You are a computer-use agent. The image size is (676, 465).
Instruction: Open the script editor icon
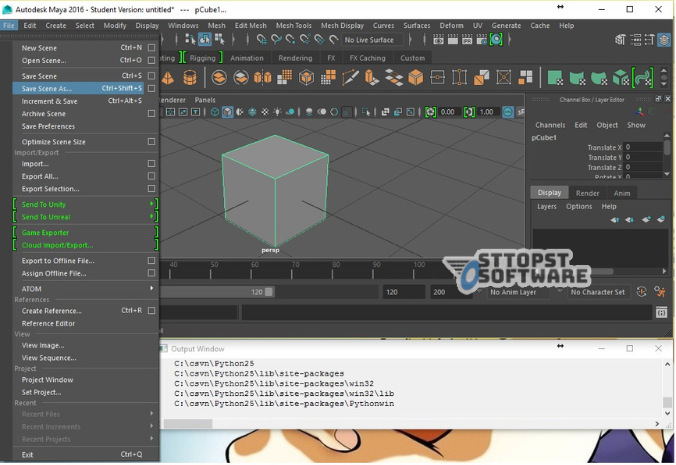coord(661,313)
